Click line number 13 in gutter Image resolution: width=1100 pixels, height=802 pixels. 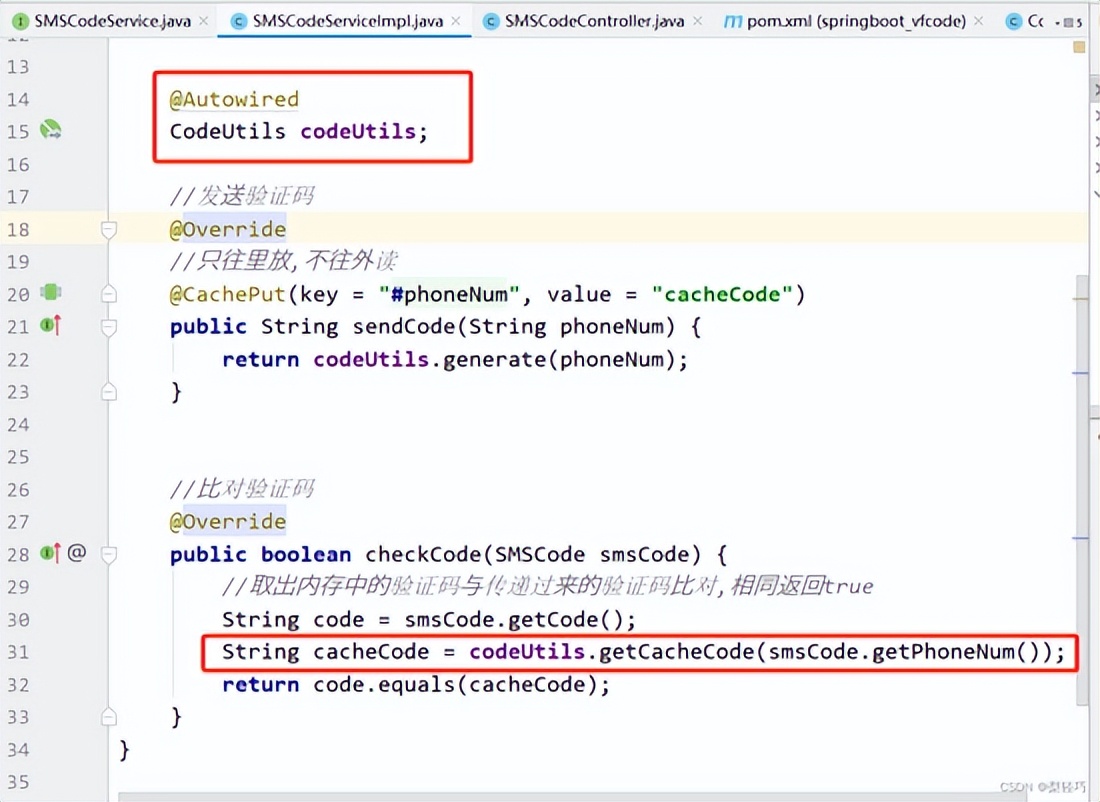point(18,67)
